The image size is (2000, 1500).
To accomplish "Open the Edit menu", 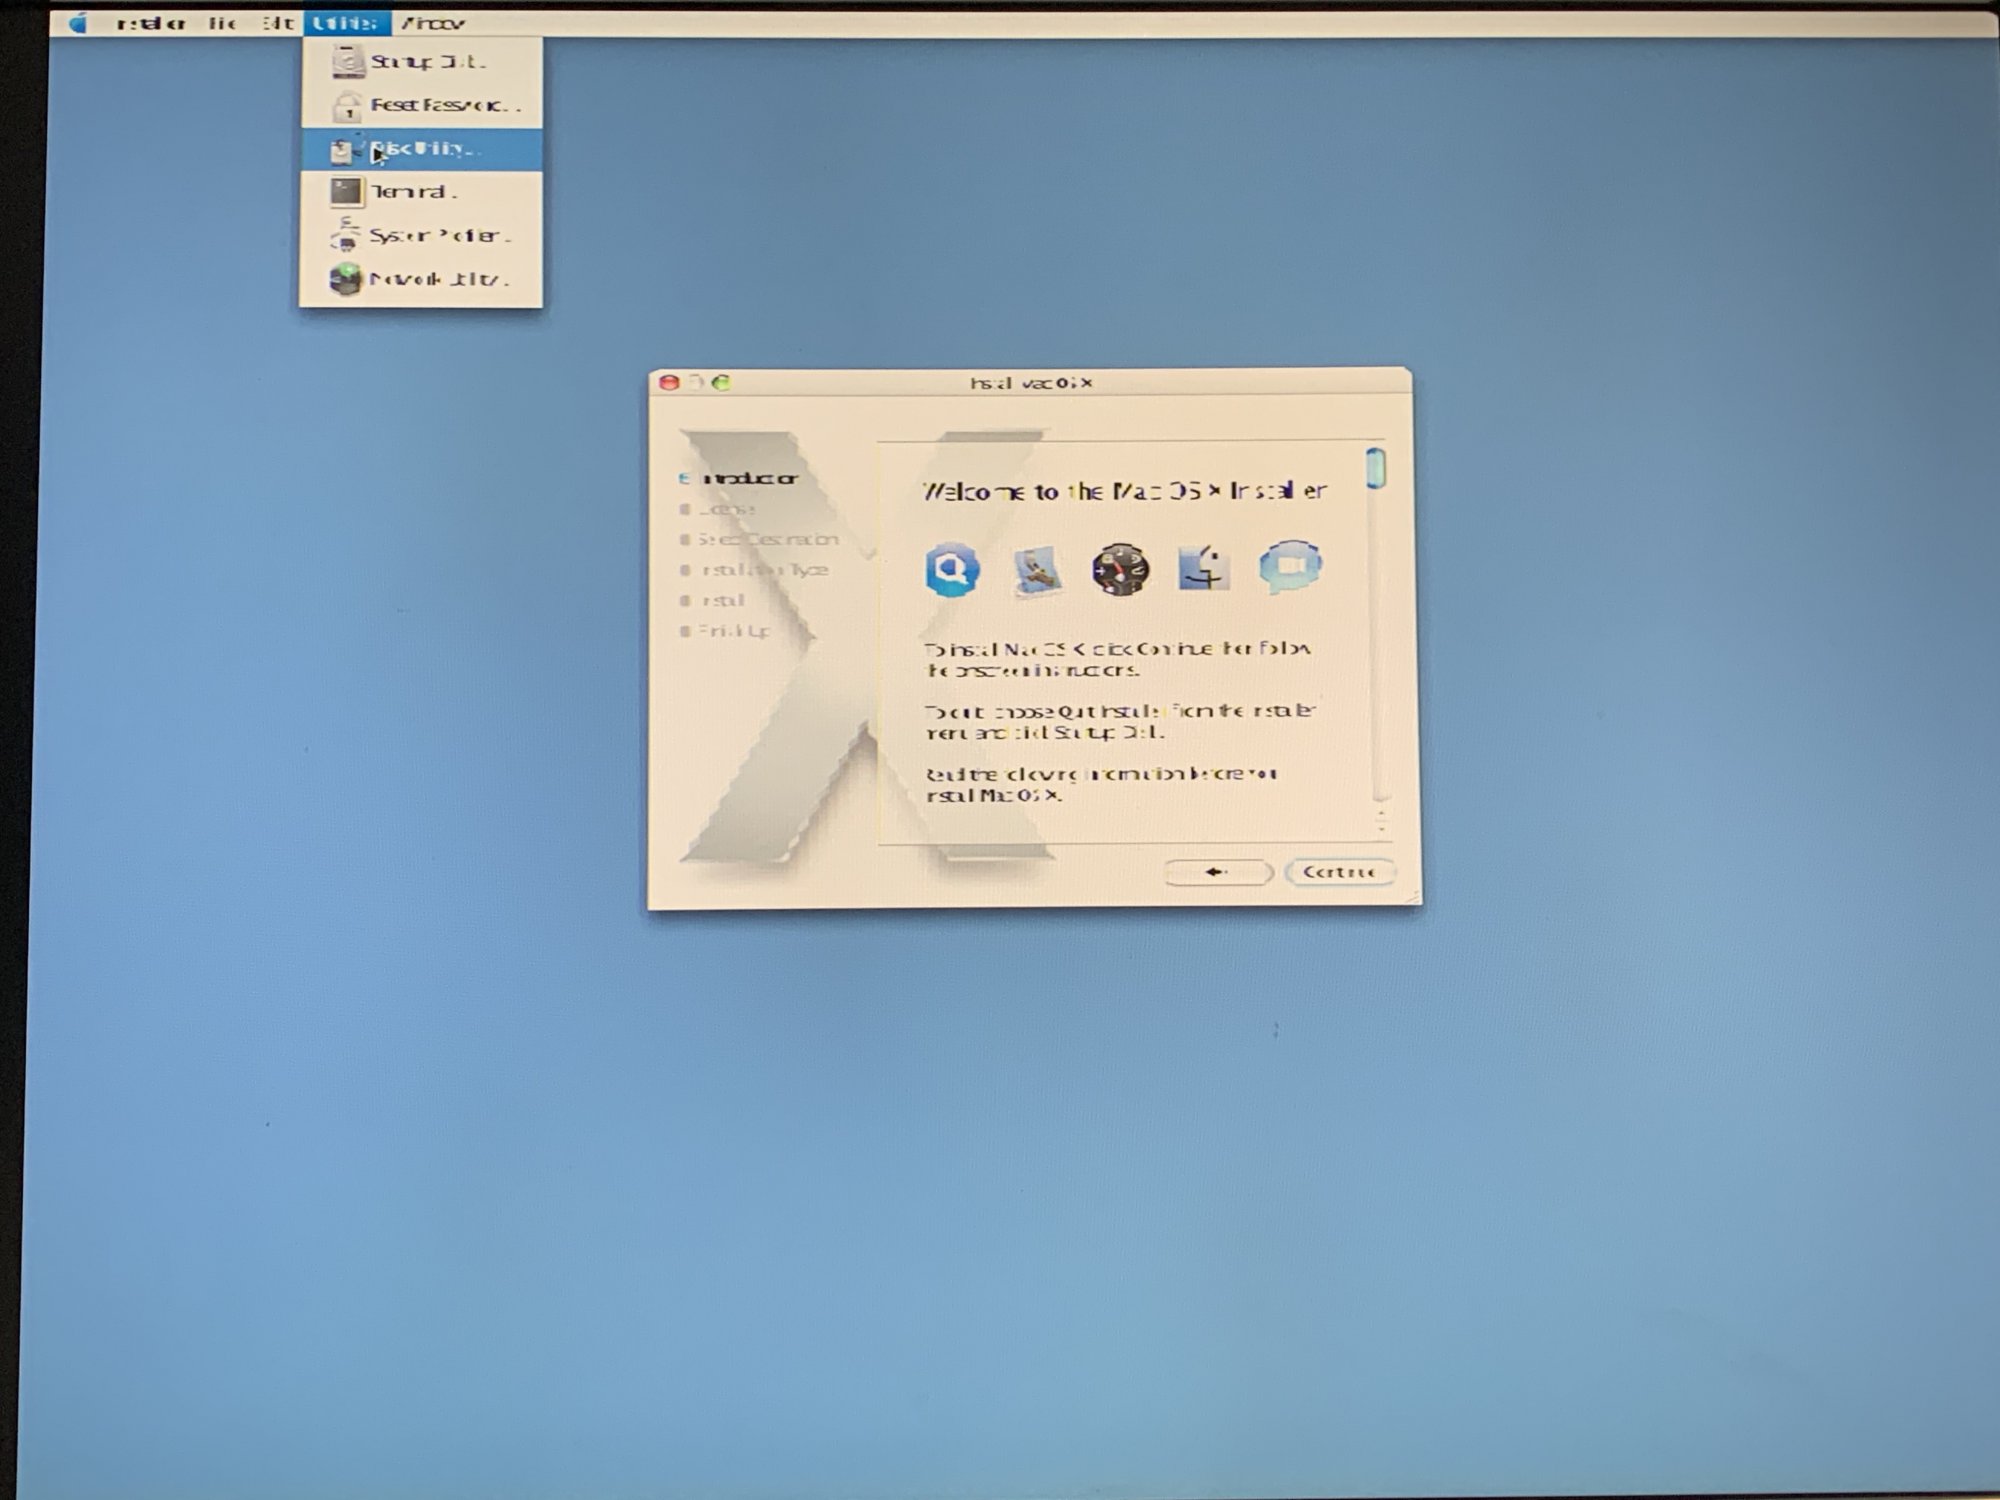I will click(277, 22).
